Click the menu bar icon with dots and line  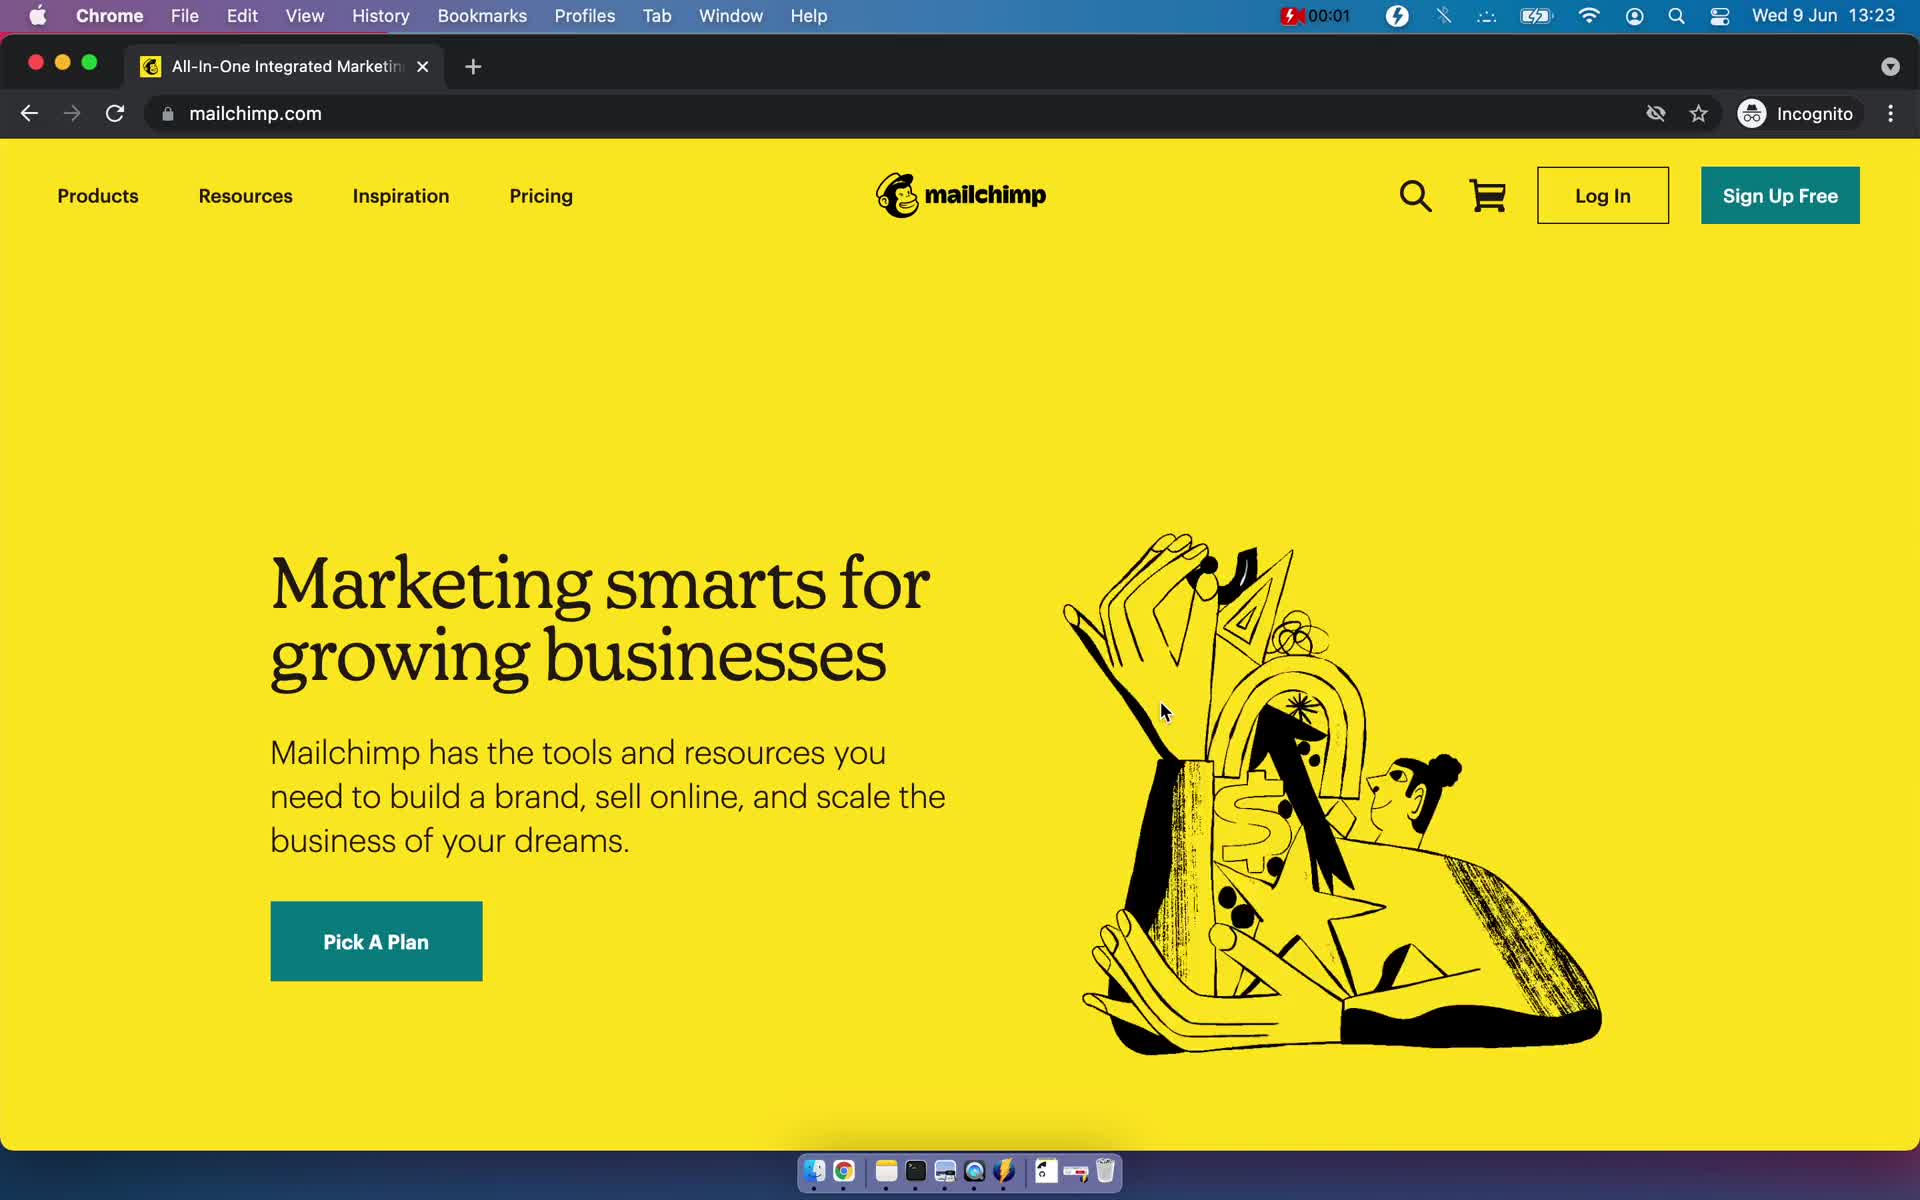point(1486,16)
